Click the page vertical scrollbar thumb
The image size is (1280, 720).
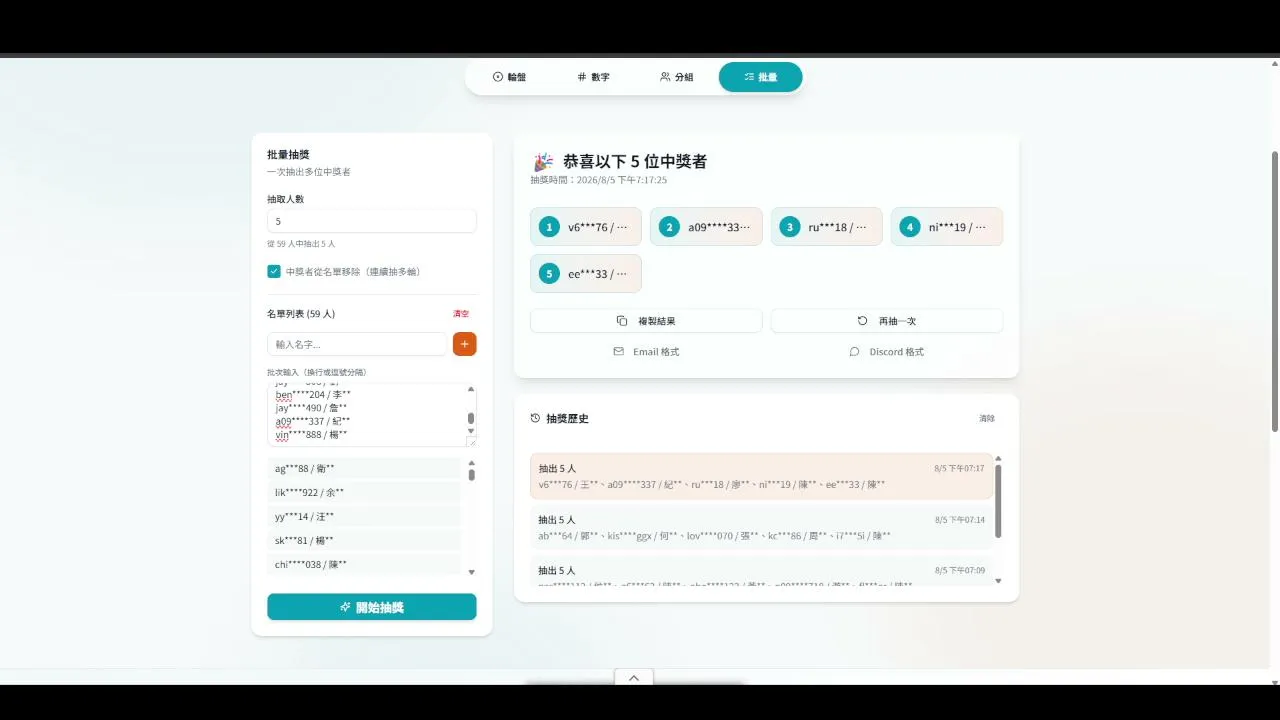pos(1274,291)
